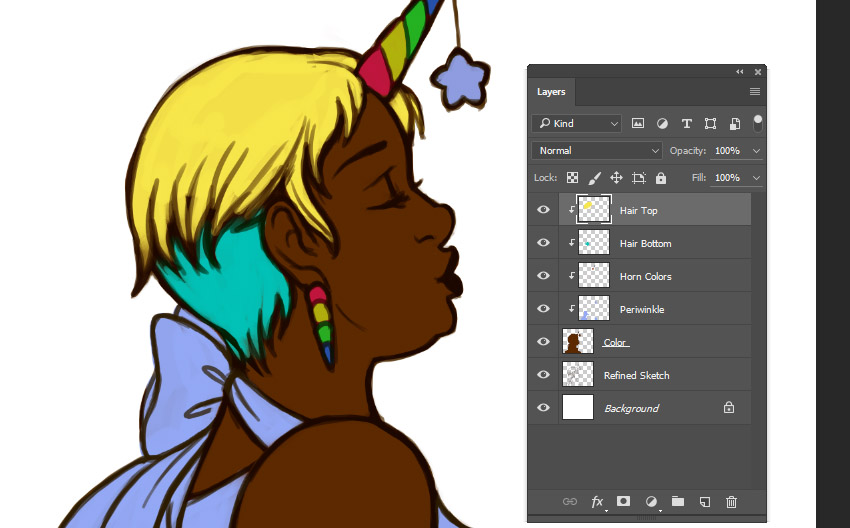Screen dimensions: 850x528
Task: Add a layer style with fx icon
Action: click(x=597, y=502)
